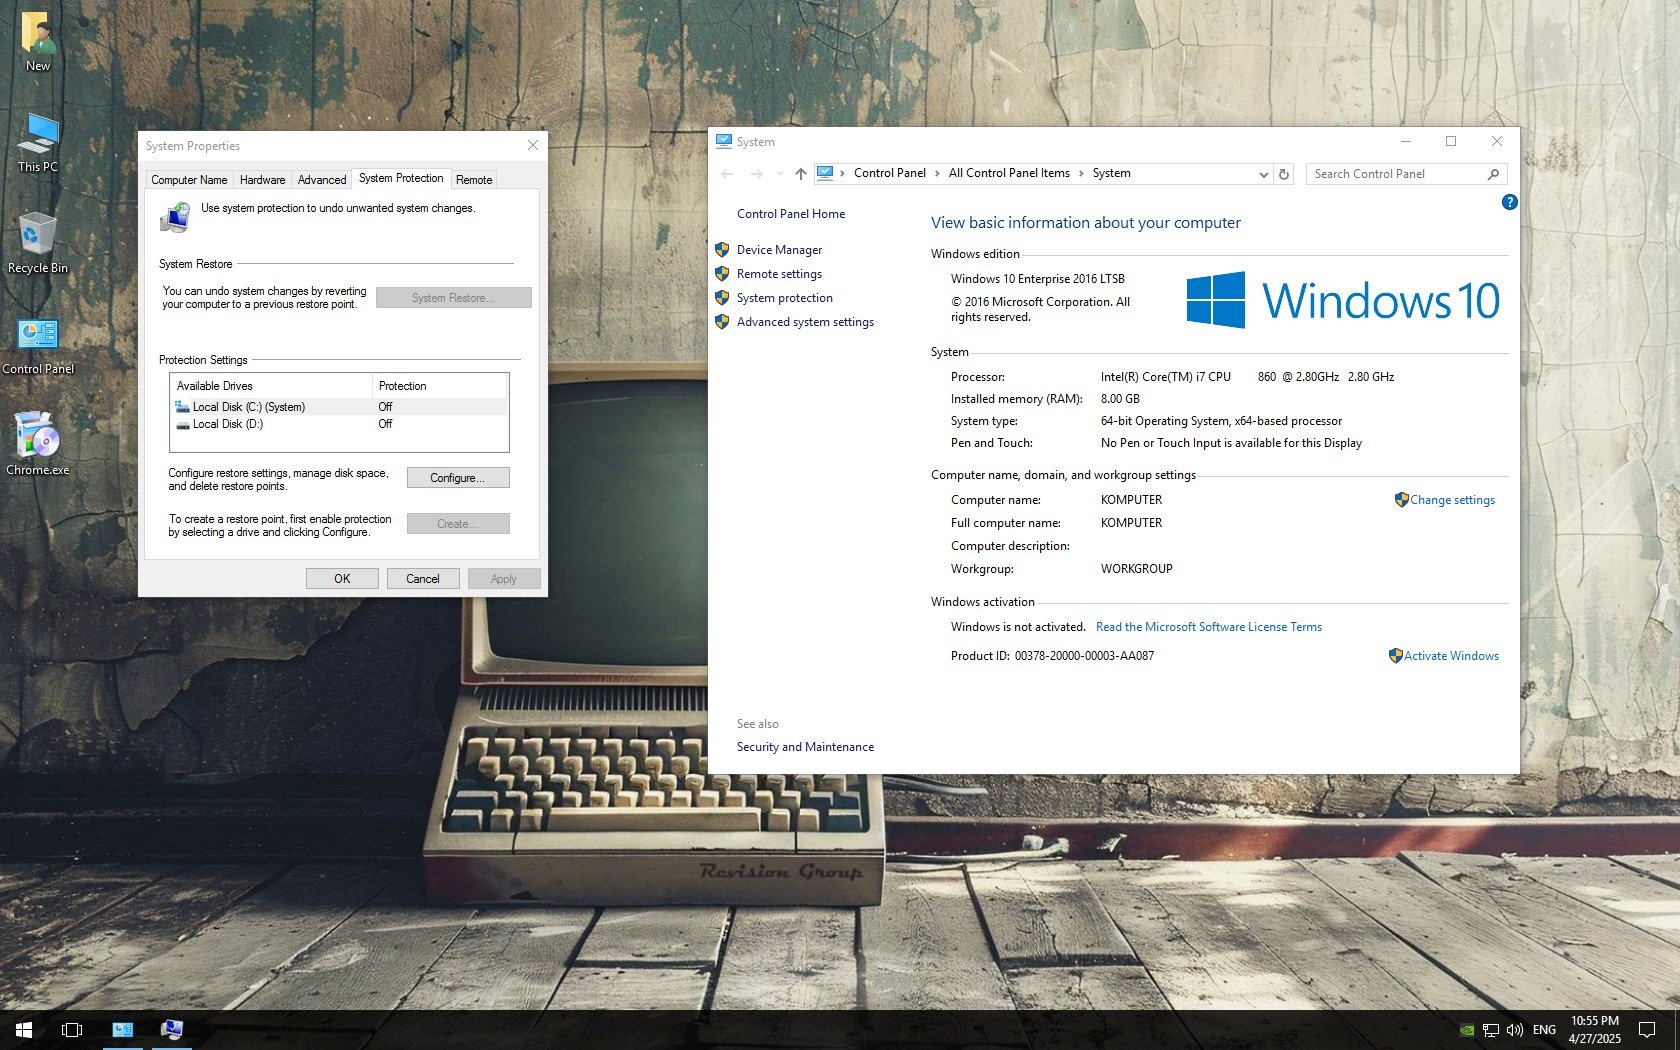This screenshot has width=1680, height=1050.
Task: Open Control Panel desktop icon
Action: click(38, 342)
